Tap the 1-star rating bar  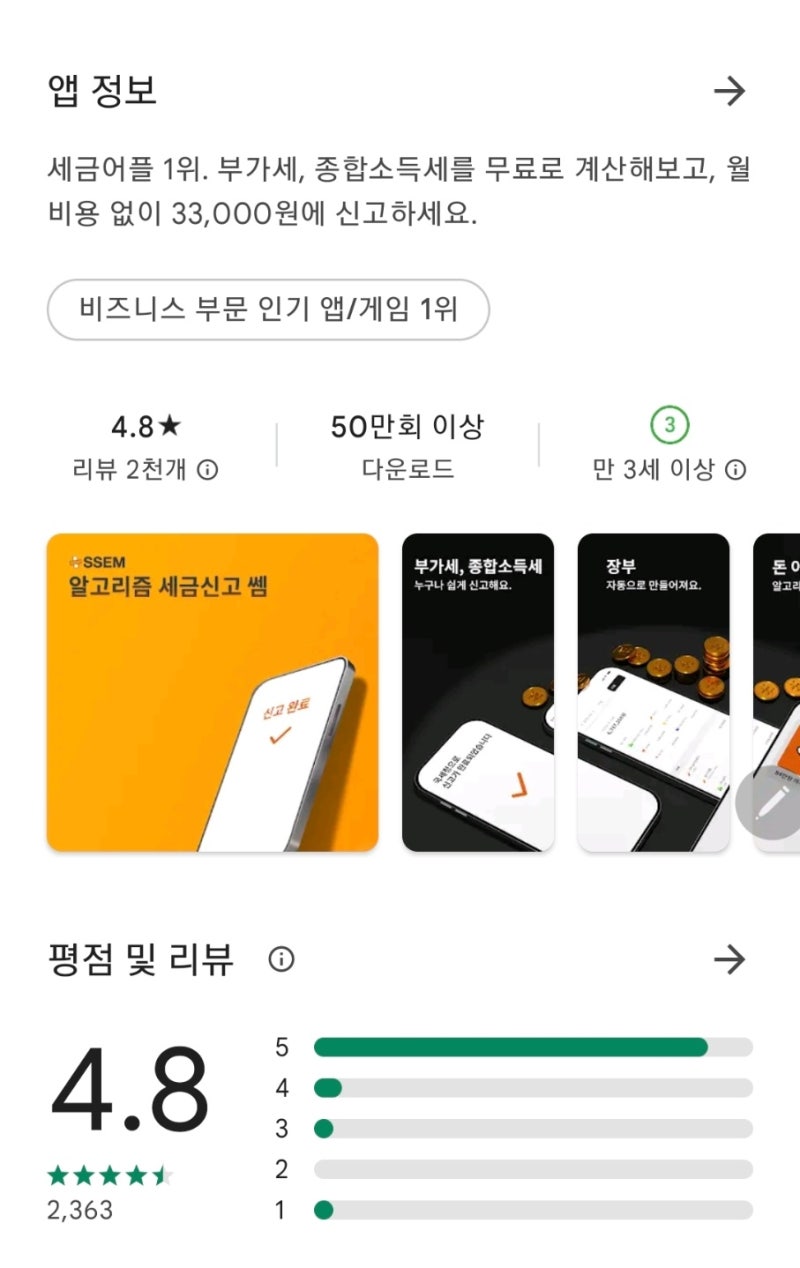point(533,1211)
